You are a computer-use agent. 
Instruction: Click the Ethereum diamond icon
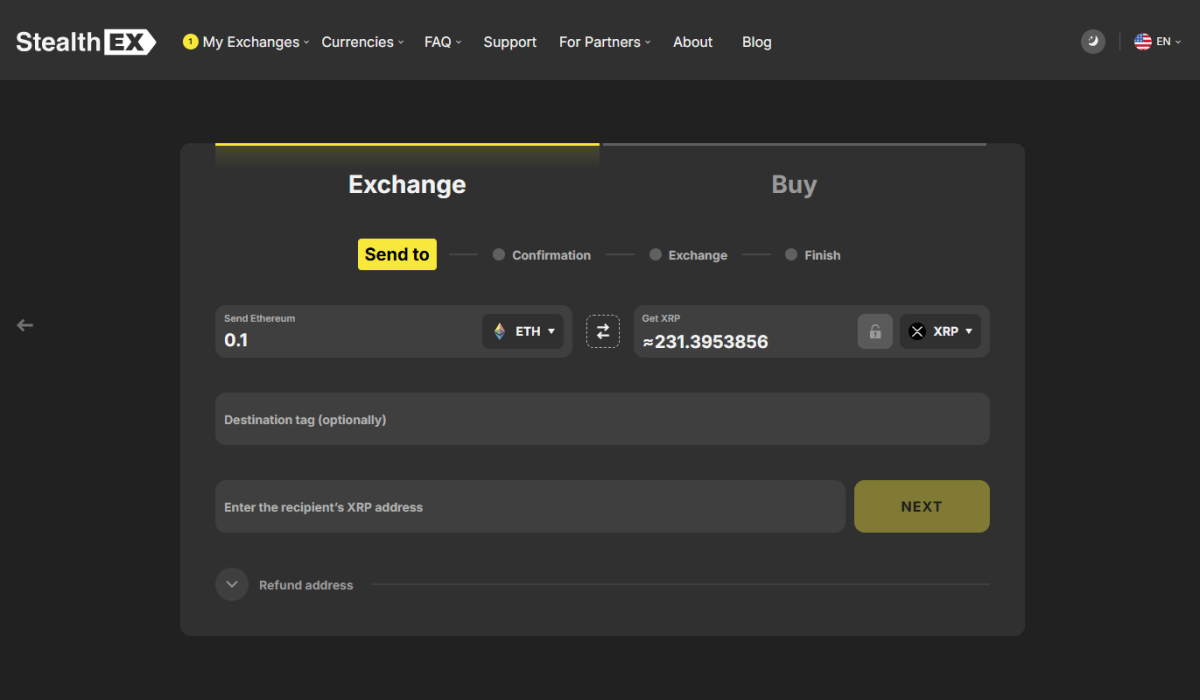500,331
